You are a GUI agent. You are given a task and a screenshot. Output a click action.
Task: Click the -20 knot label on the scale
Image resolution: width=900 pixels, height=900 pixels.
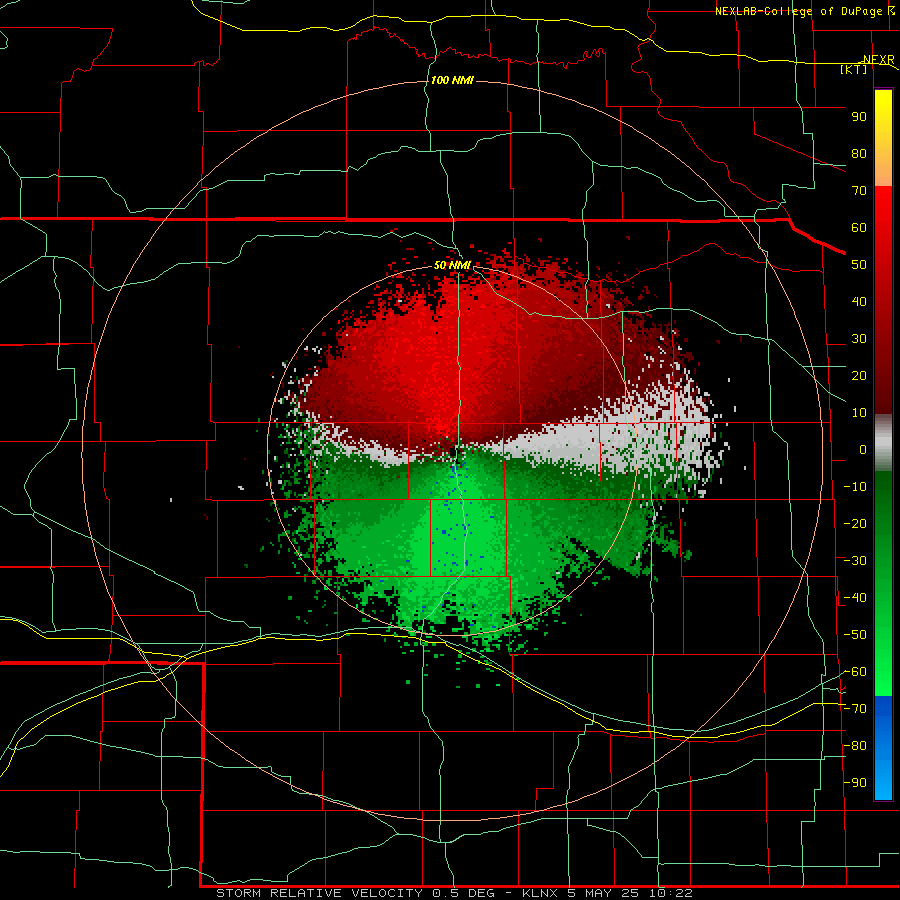tap(855, 524)
